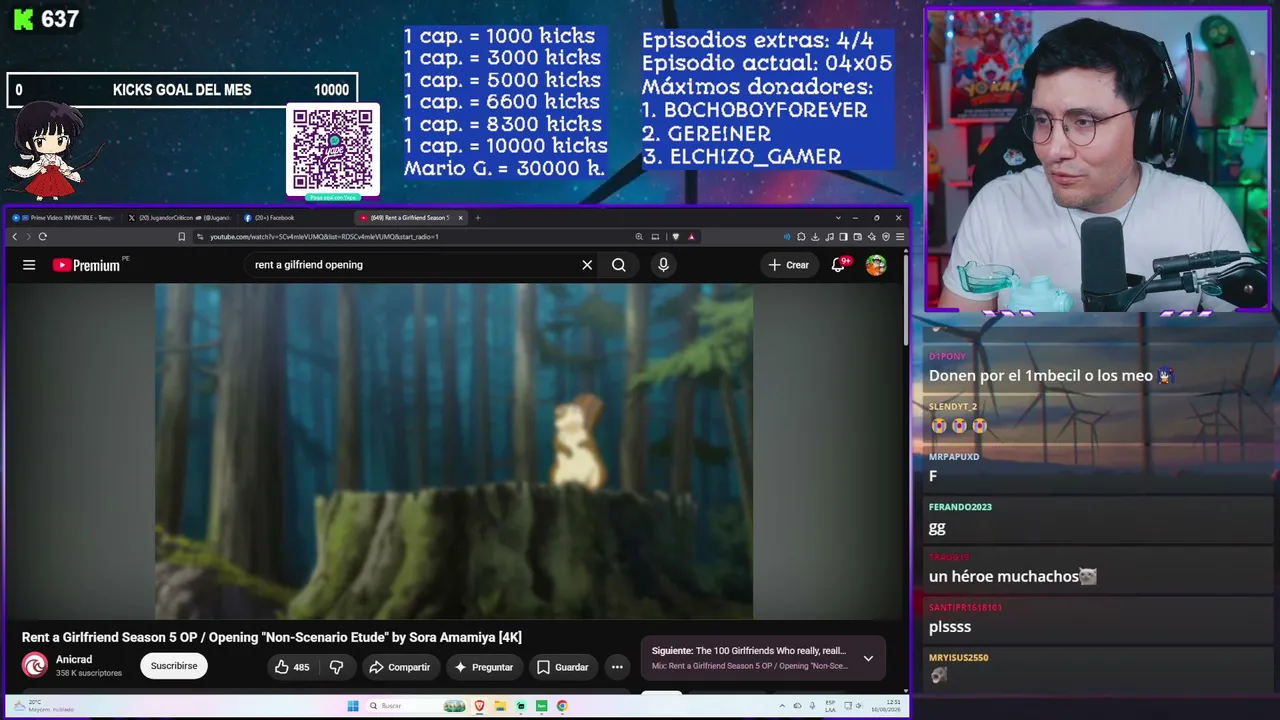The image size is (1280, 720).
Task: Open a new browser tab
Action: tap(478, 218)
